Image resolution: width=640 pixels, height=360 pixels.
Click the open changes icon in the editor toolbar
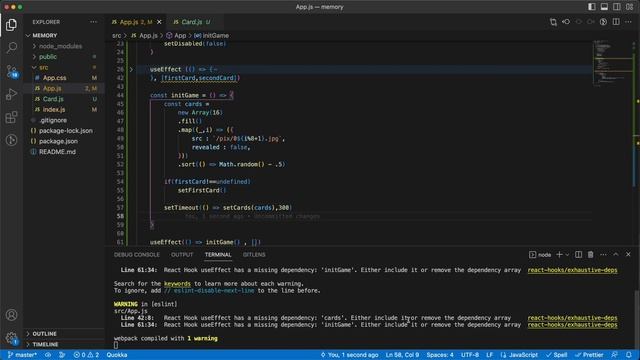(553, 22)
